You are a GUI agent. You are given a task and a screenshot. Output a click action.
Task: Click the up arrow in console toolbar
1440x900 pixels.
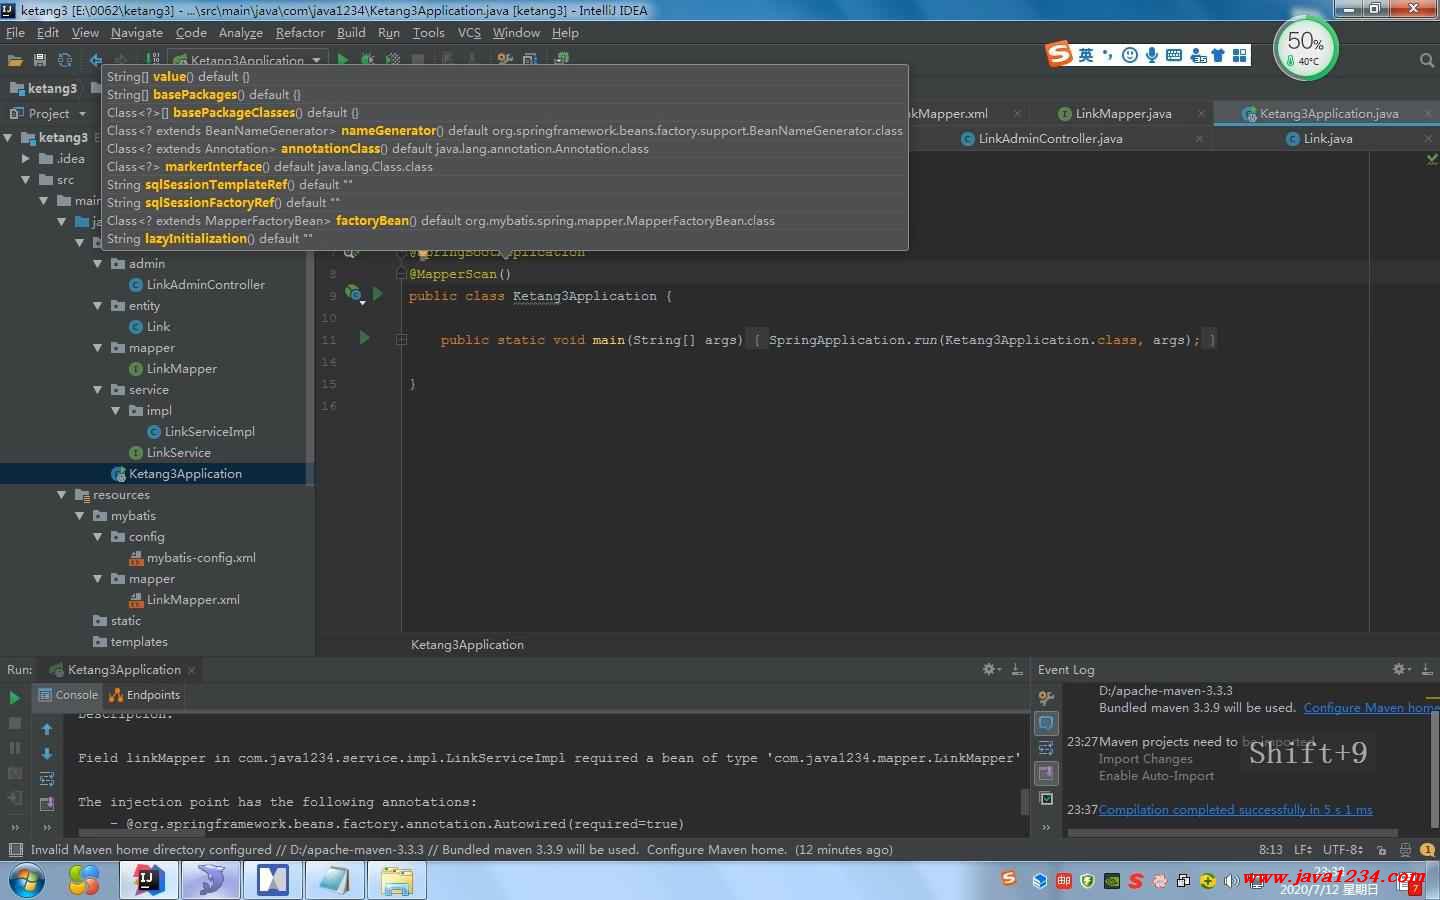[x=46, y=729]
